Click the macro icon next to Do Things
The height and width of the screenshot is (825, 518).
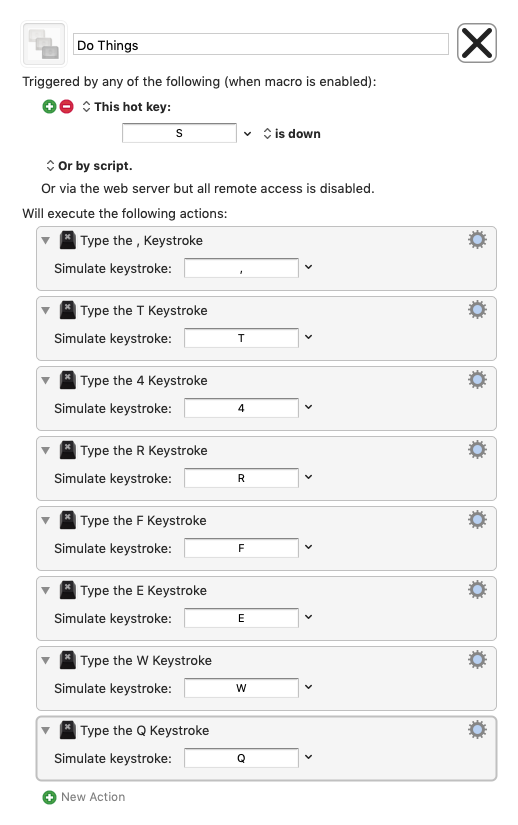44,44
